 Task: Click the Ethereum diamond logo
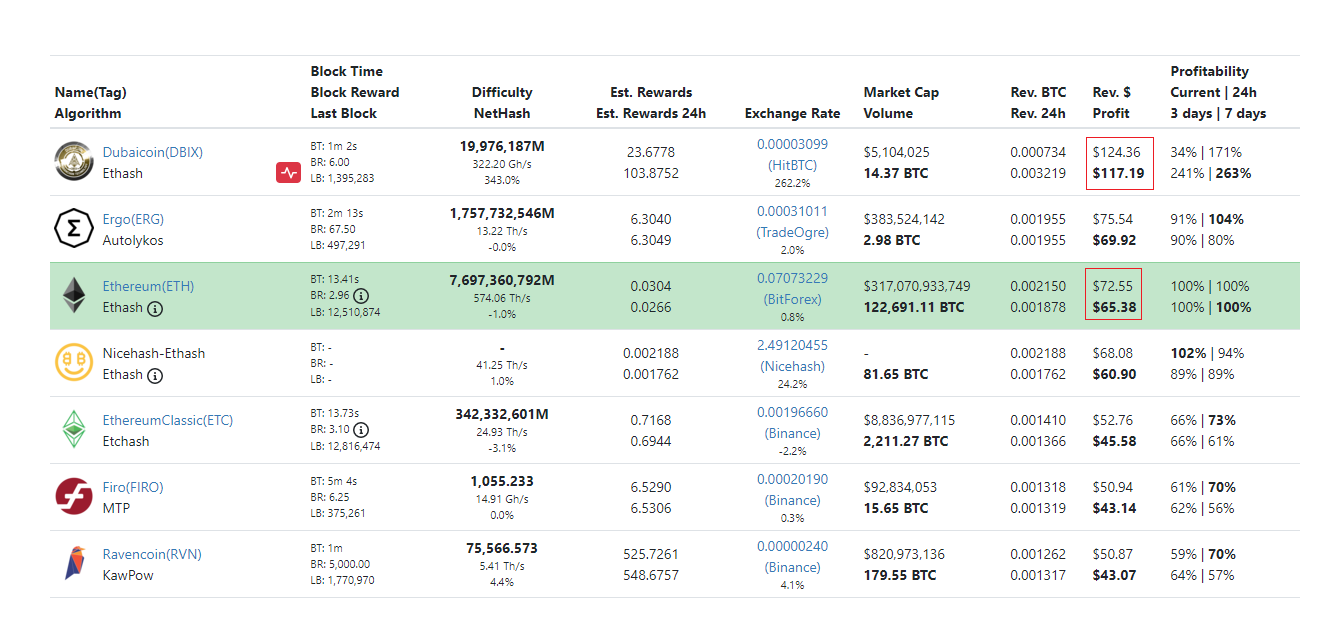point(74,296)
